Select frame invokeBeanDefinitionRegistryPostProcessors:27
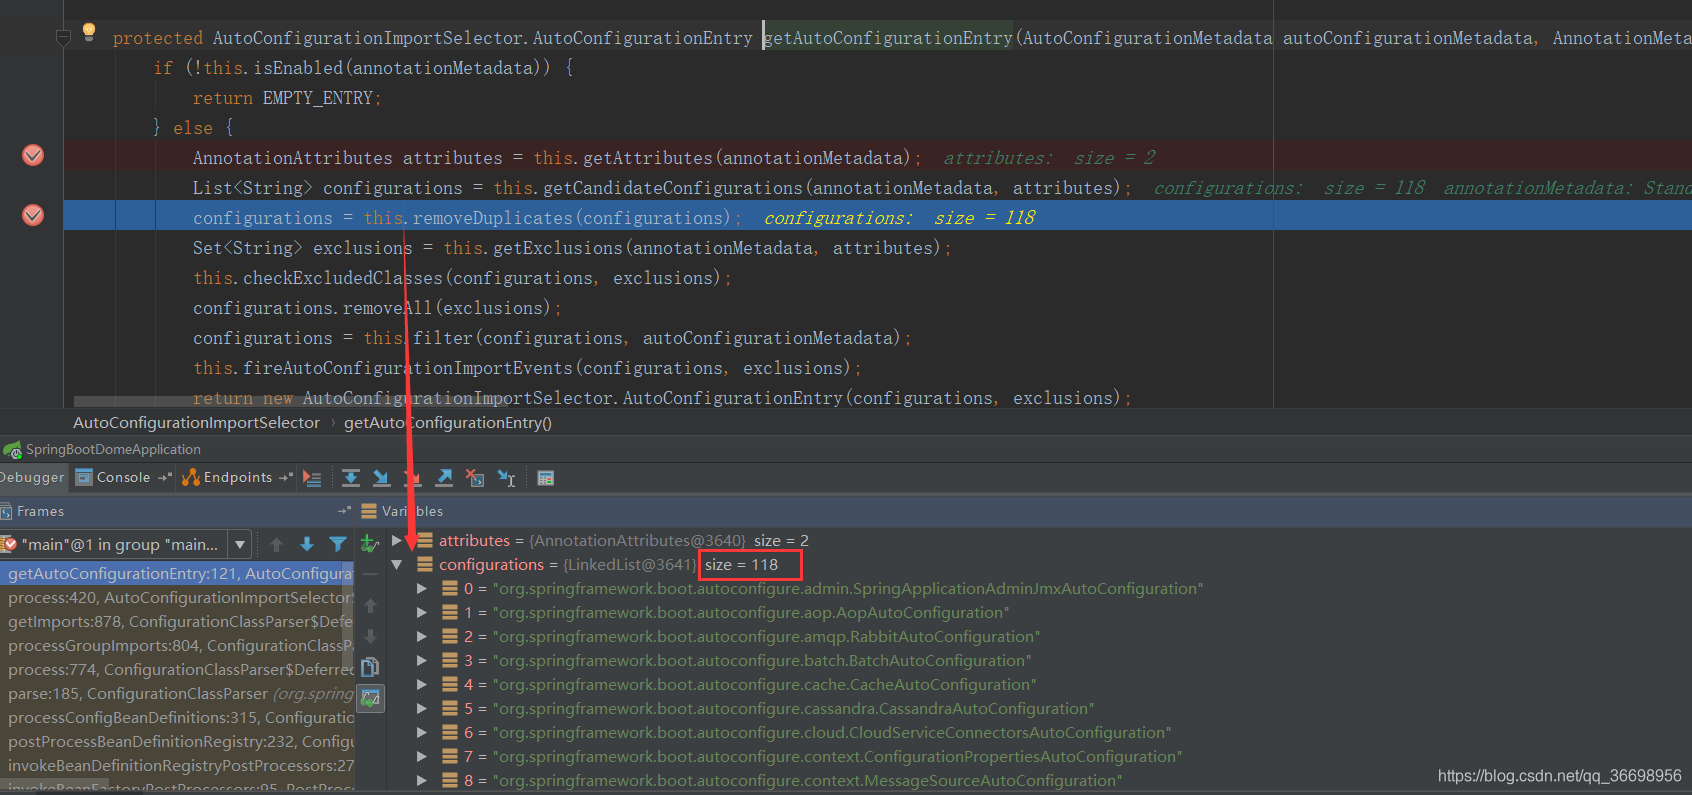The width and height of the screenshot is (1692, 795). [x=177, y=766]
